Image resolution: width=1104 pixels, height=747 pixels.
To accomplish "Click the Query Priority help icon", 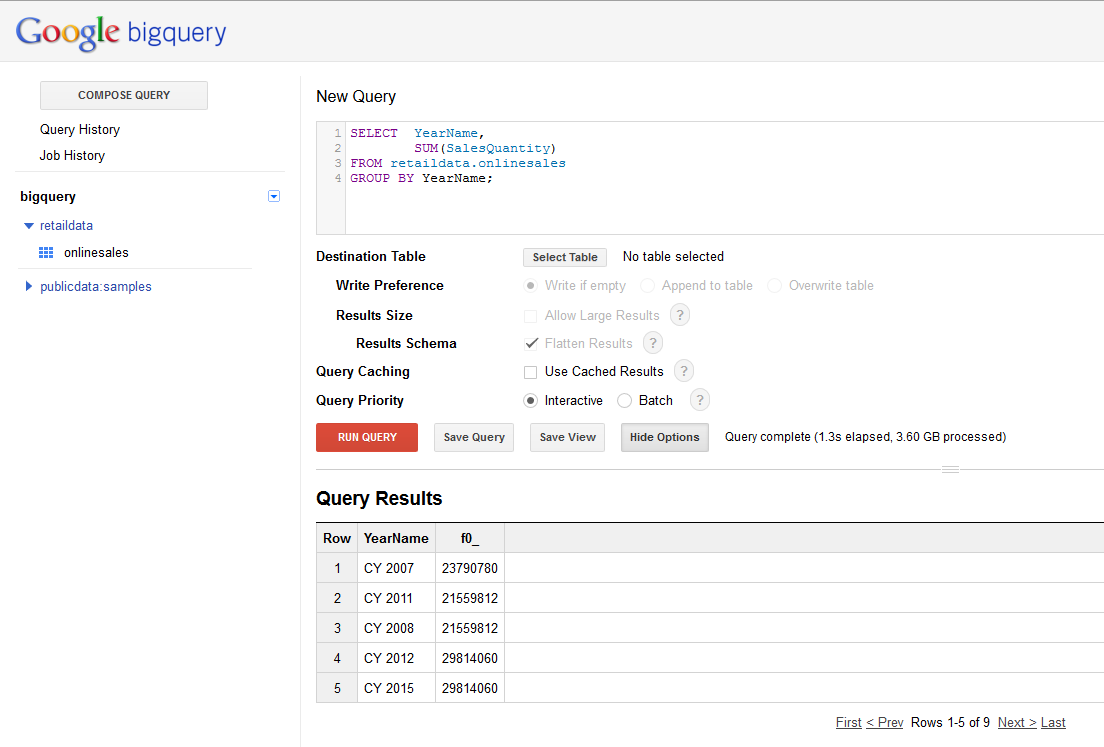I will 699,400.
